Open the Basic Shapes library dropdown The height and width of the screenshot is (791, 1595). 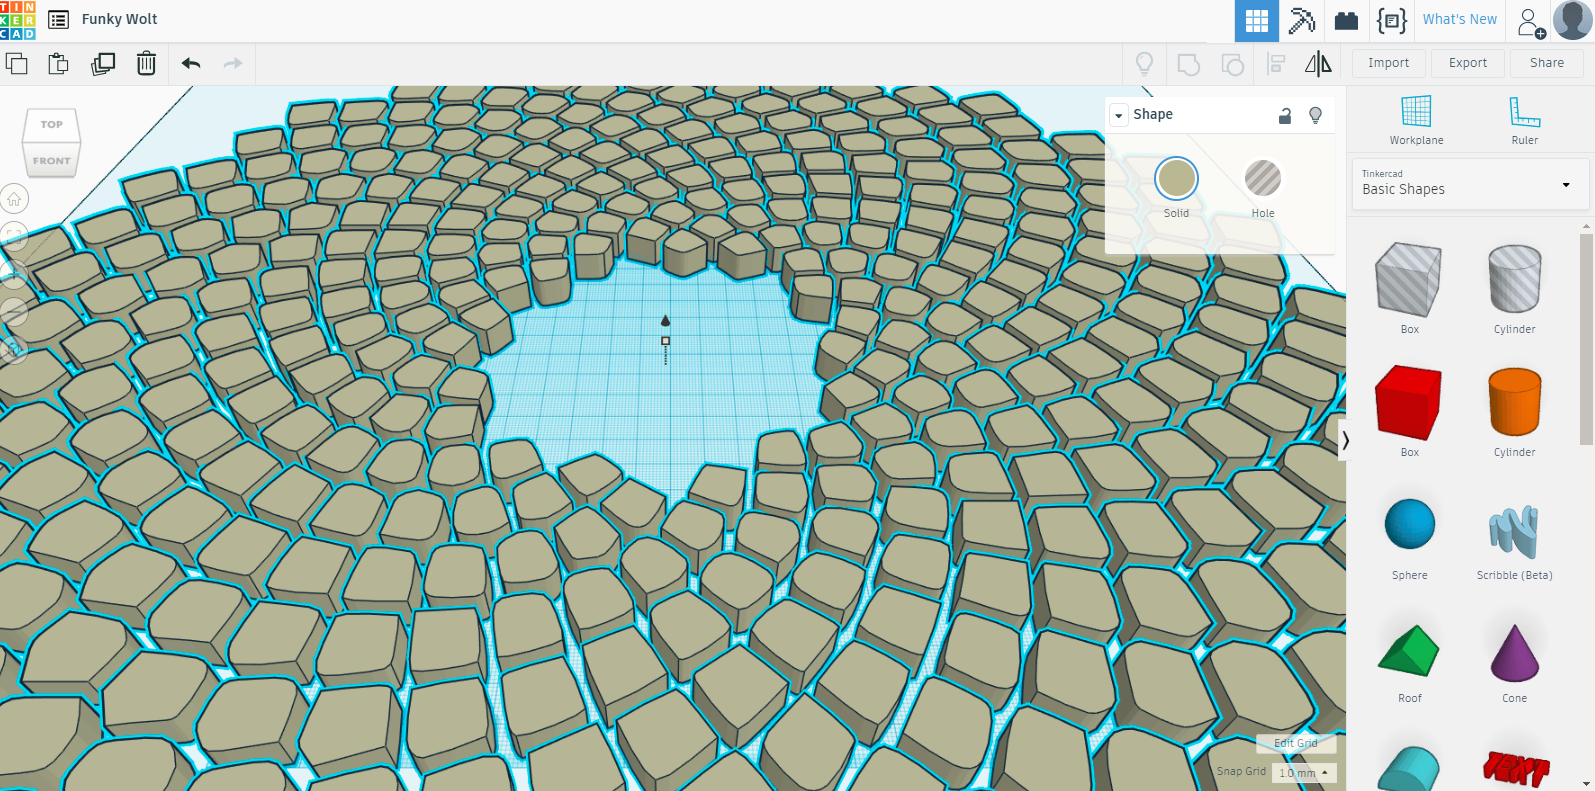click(x=1470, y=184)
